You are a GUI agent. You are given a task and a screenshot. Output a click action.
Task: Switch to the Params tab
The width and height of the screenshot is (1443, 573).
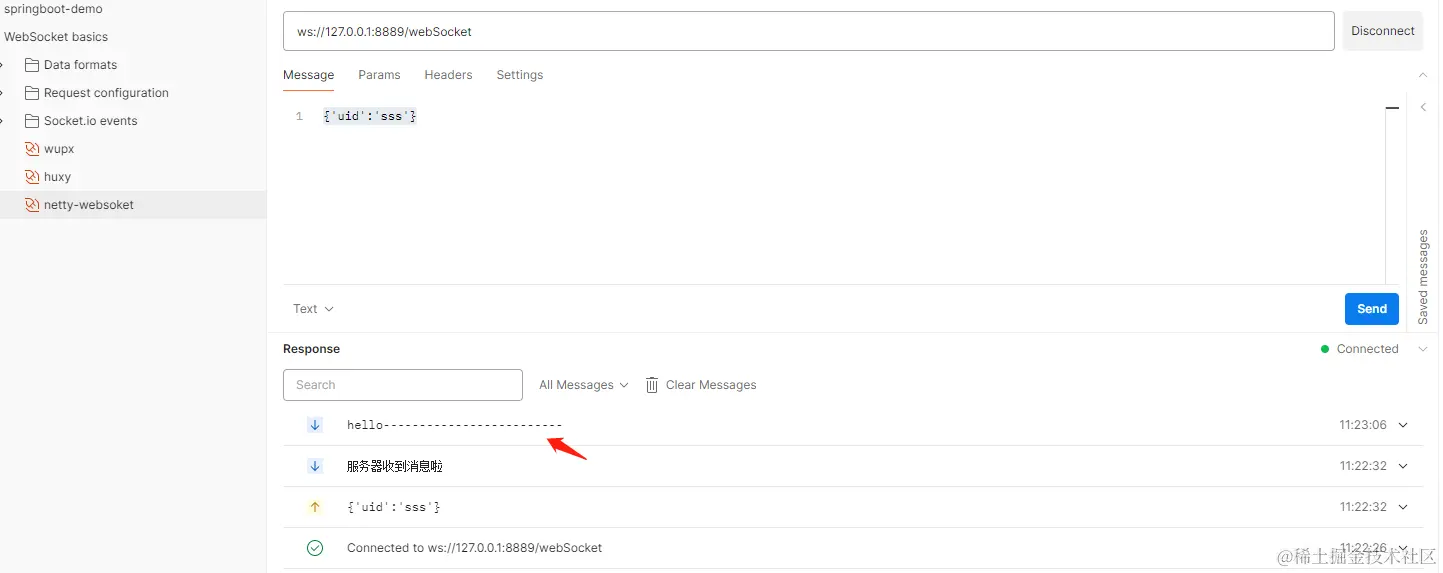(379, 75)
